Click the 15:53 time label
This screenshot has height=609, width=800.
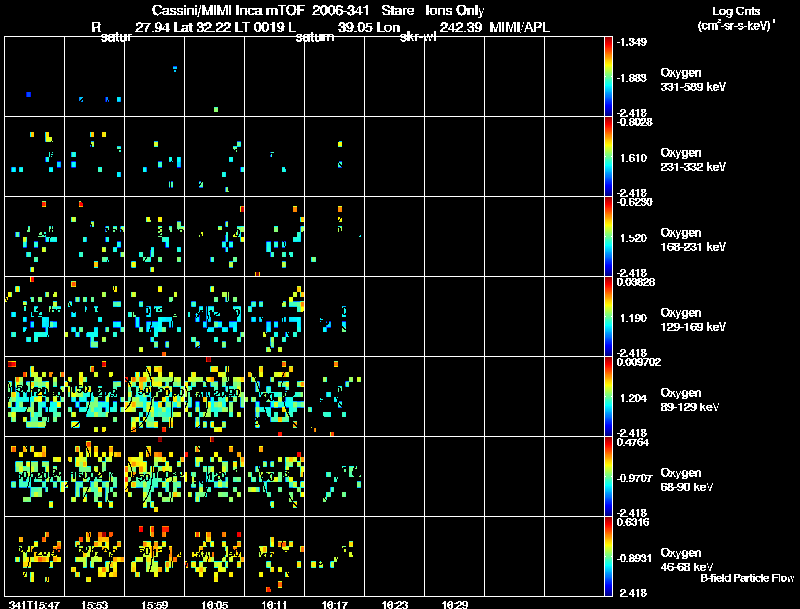click(x=94, y=604)
